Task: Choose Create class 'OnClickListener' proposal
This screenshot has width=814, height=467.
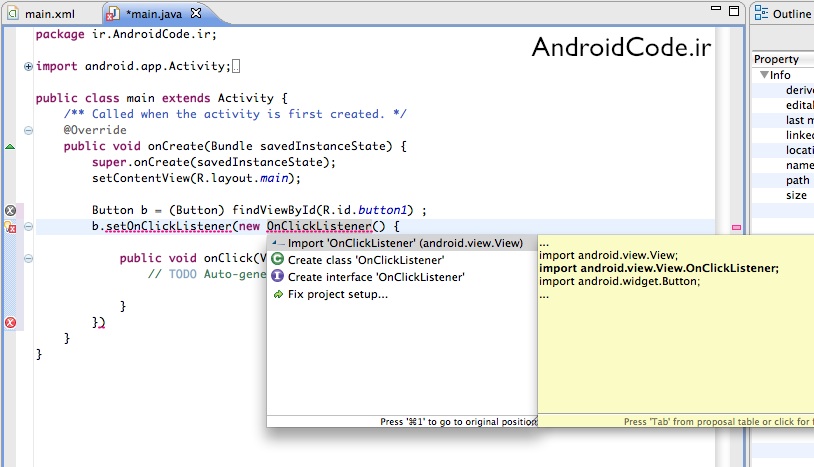Action: (366, 260)
